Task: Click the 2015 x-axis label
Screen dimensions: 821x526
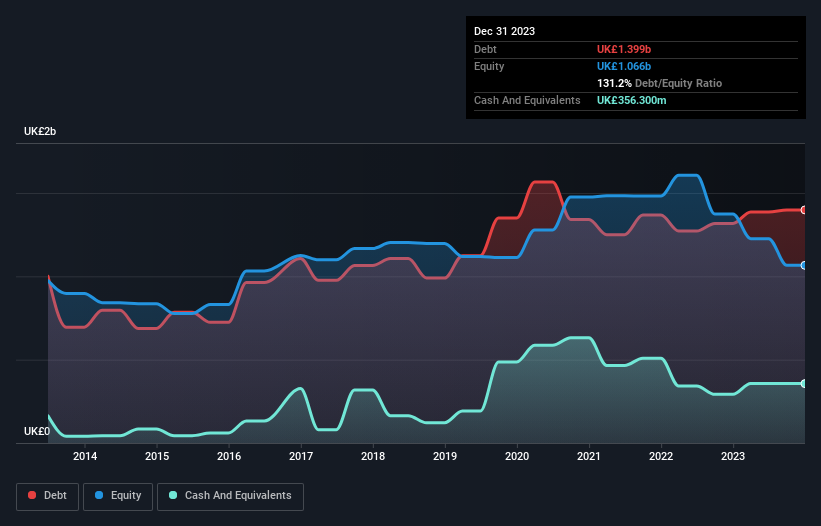Action: 157,456
